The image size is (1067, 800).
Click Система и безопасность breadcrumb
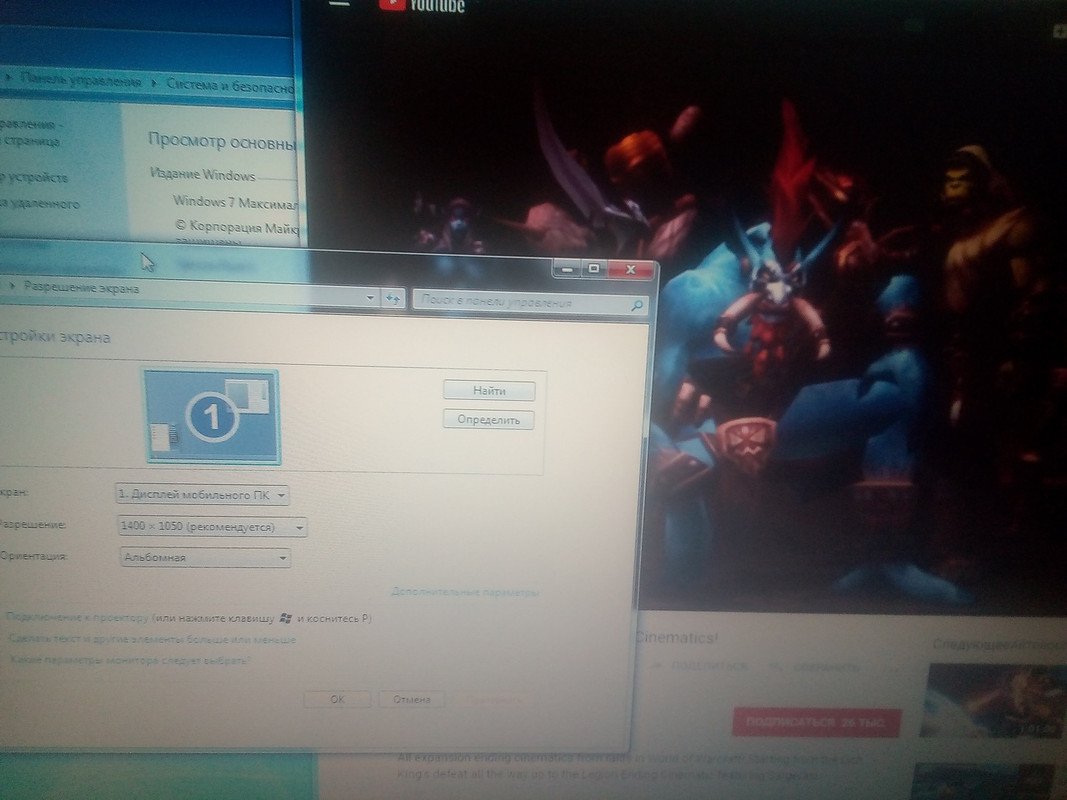tap(230, 86)
